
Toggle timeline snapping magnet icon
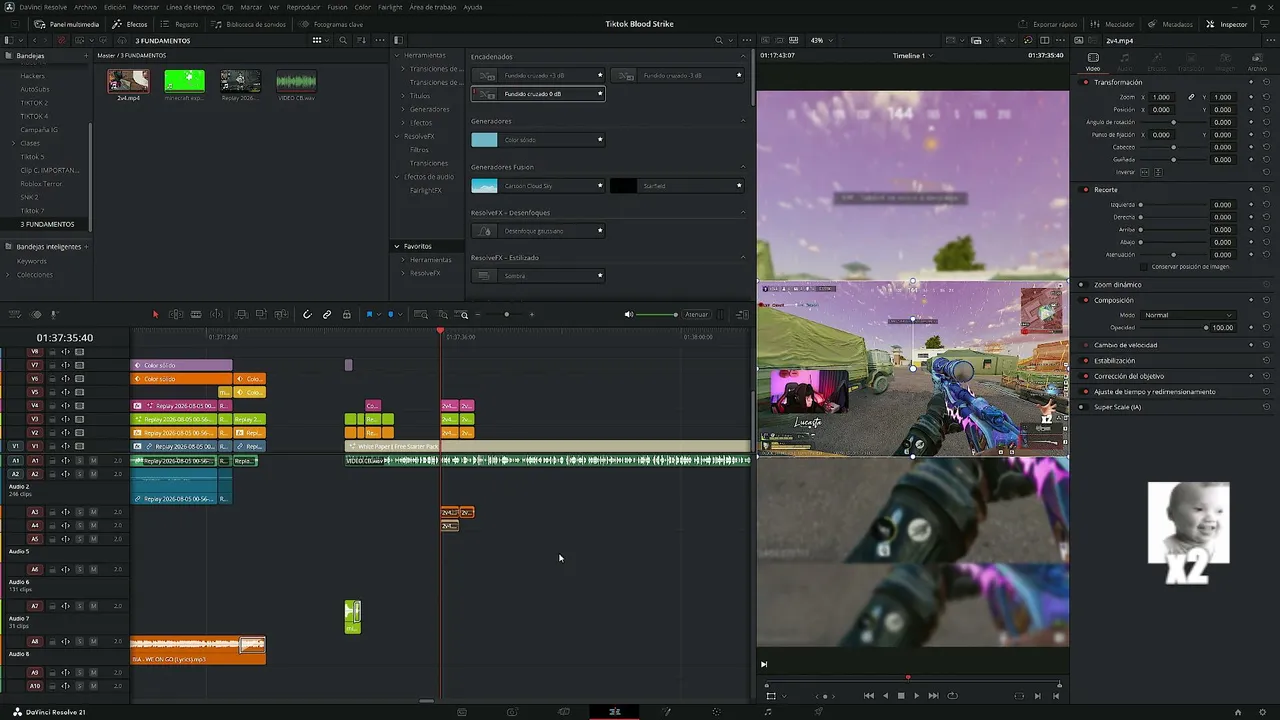(307, 314)
